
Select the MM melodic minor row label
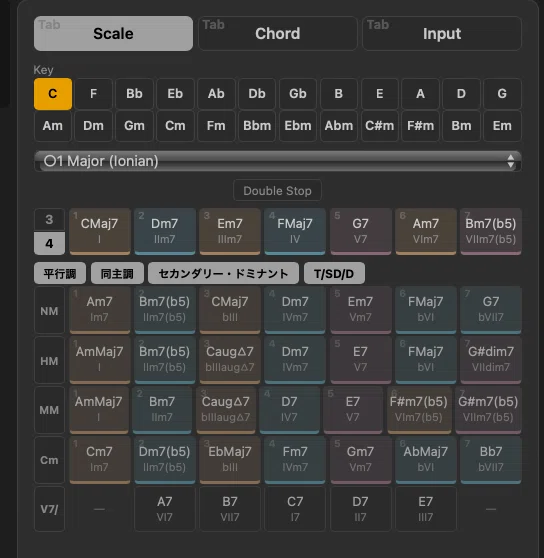pos(49,410)
